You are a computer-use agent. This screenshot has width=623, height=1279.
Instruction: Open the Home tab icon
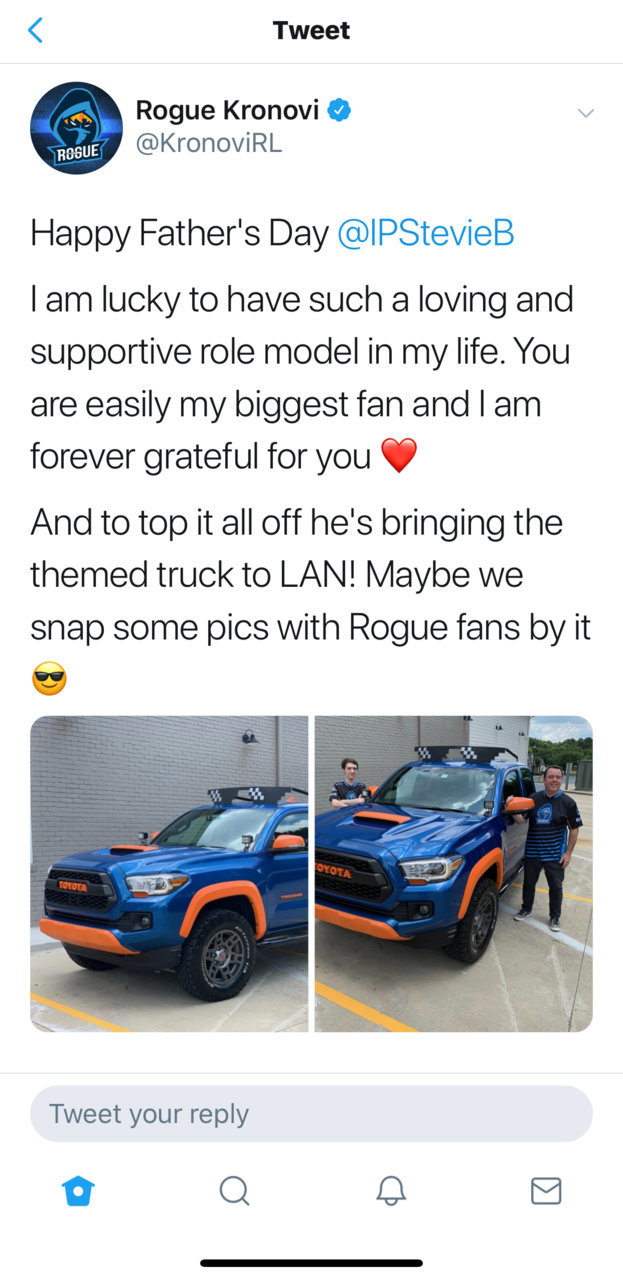(x=78, y=1190)
